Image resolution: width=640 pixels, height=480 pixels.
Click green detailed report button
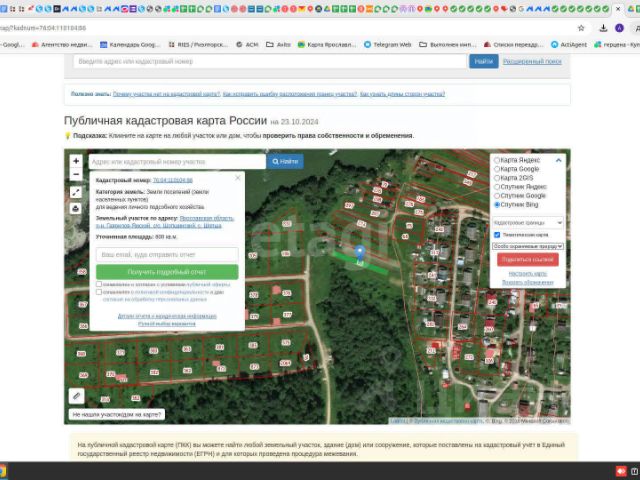(167, 272)
